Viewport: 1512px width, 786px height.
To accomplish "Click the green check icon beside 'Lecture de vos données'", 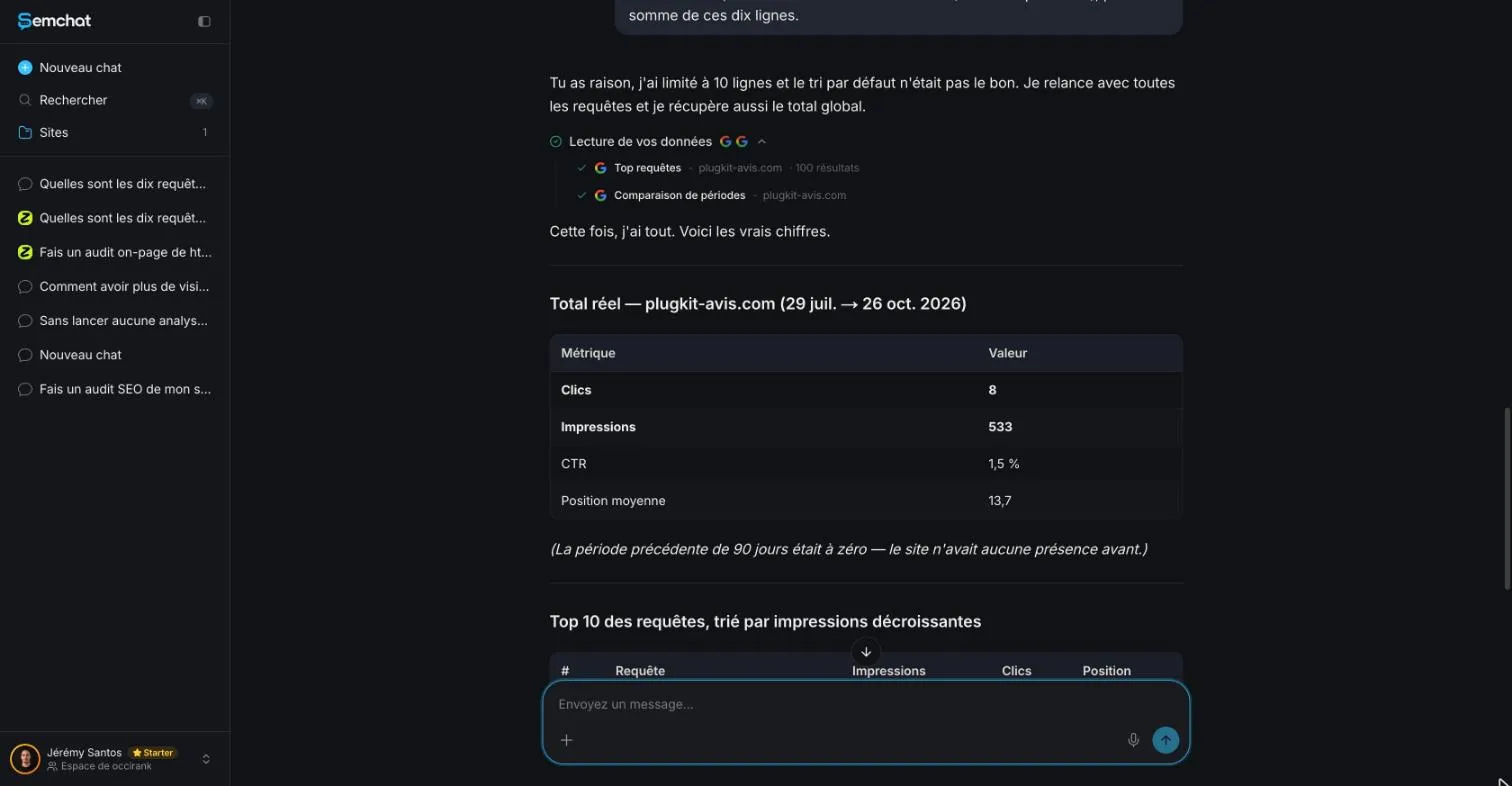I will point(556,142).
